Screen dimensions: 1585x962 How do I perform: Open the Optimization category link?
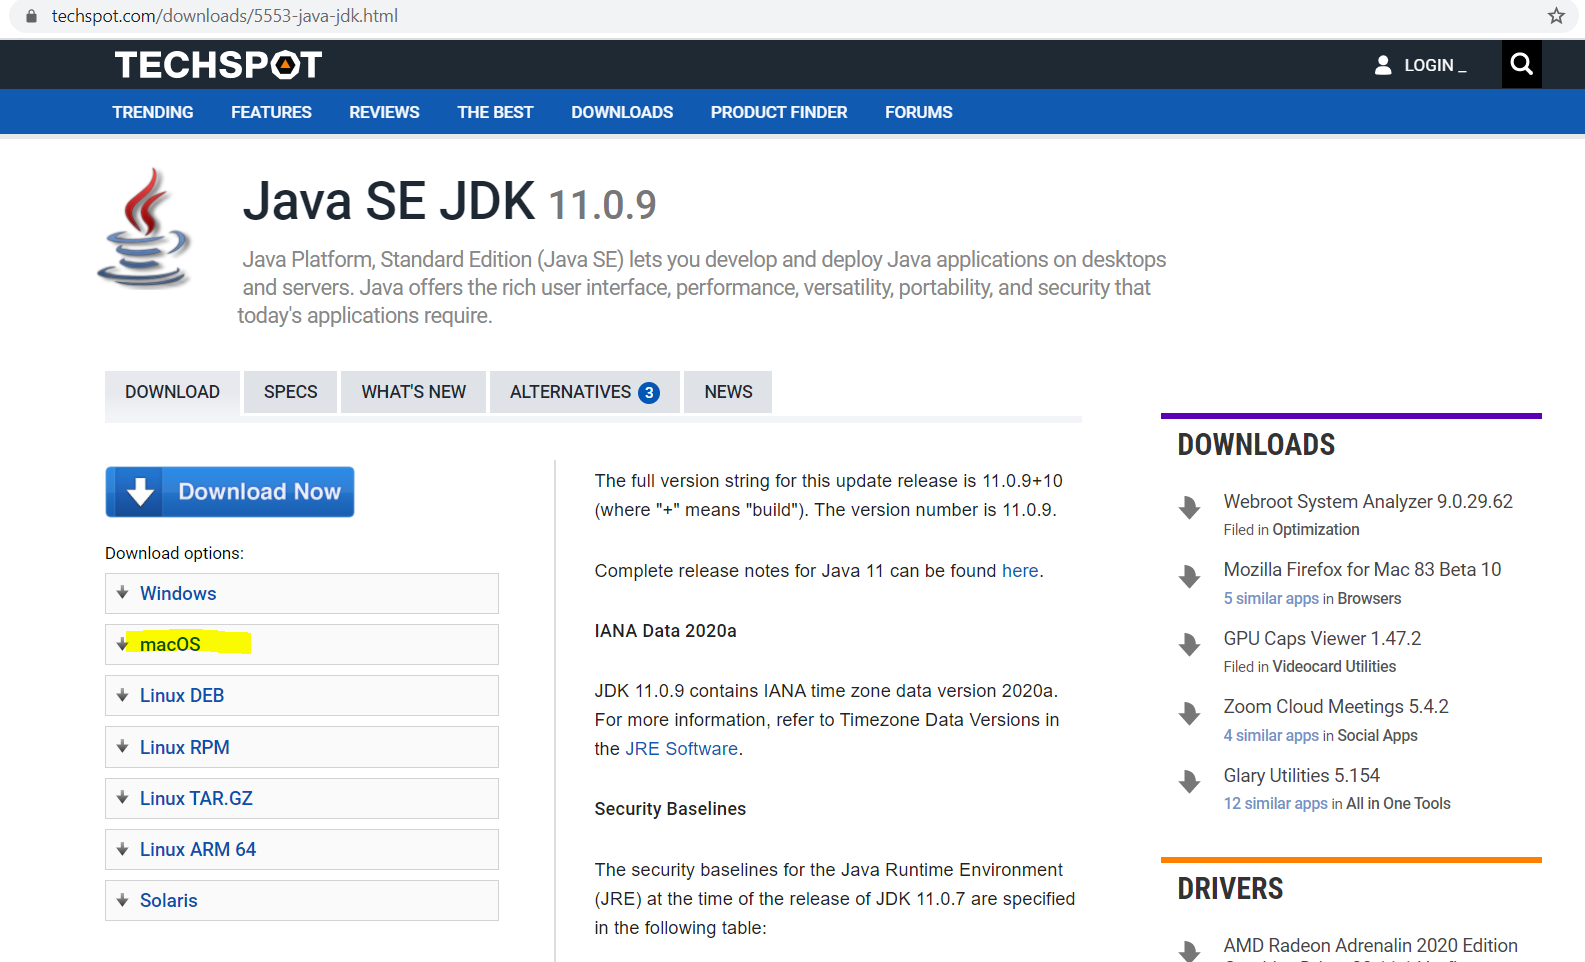point(1316,529)
